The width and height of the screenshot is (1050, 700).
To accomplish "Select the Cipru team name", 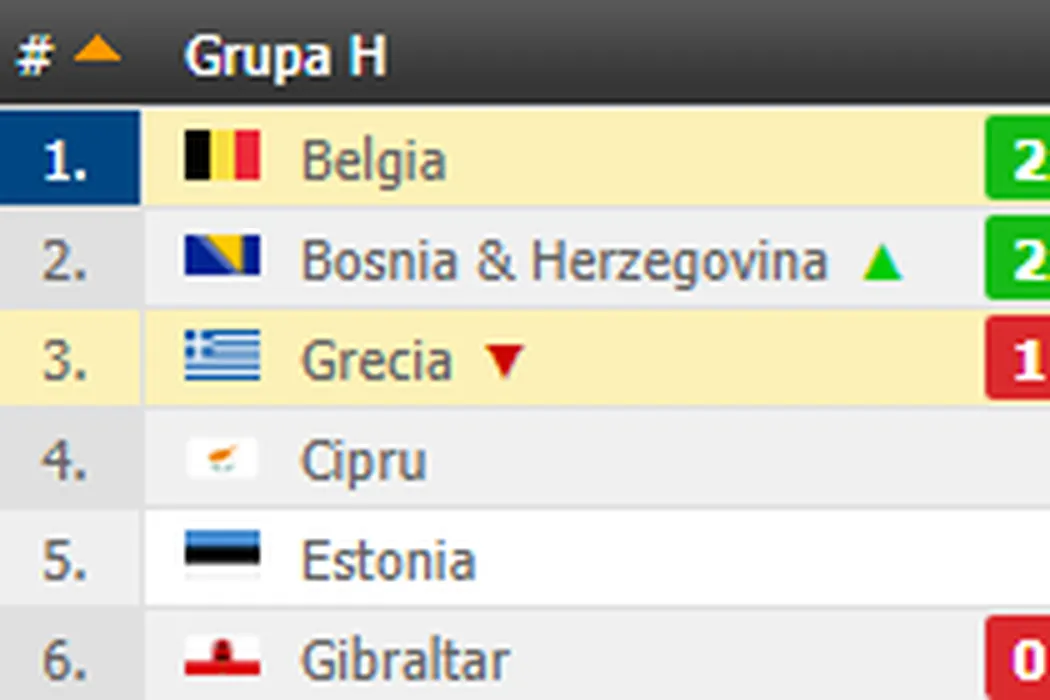I will (363, 461).
